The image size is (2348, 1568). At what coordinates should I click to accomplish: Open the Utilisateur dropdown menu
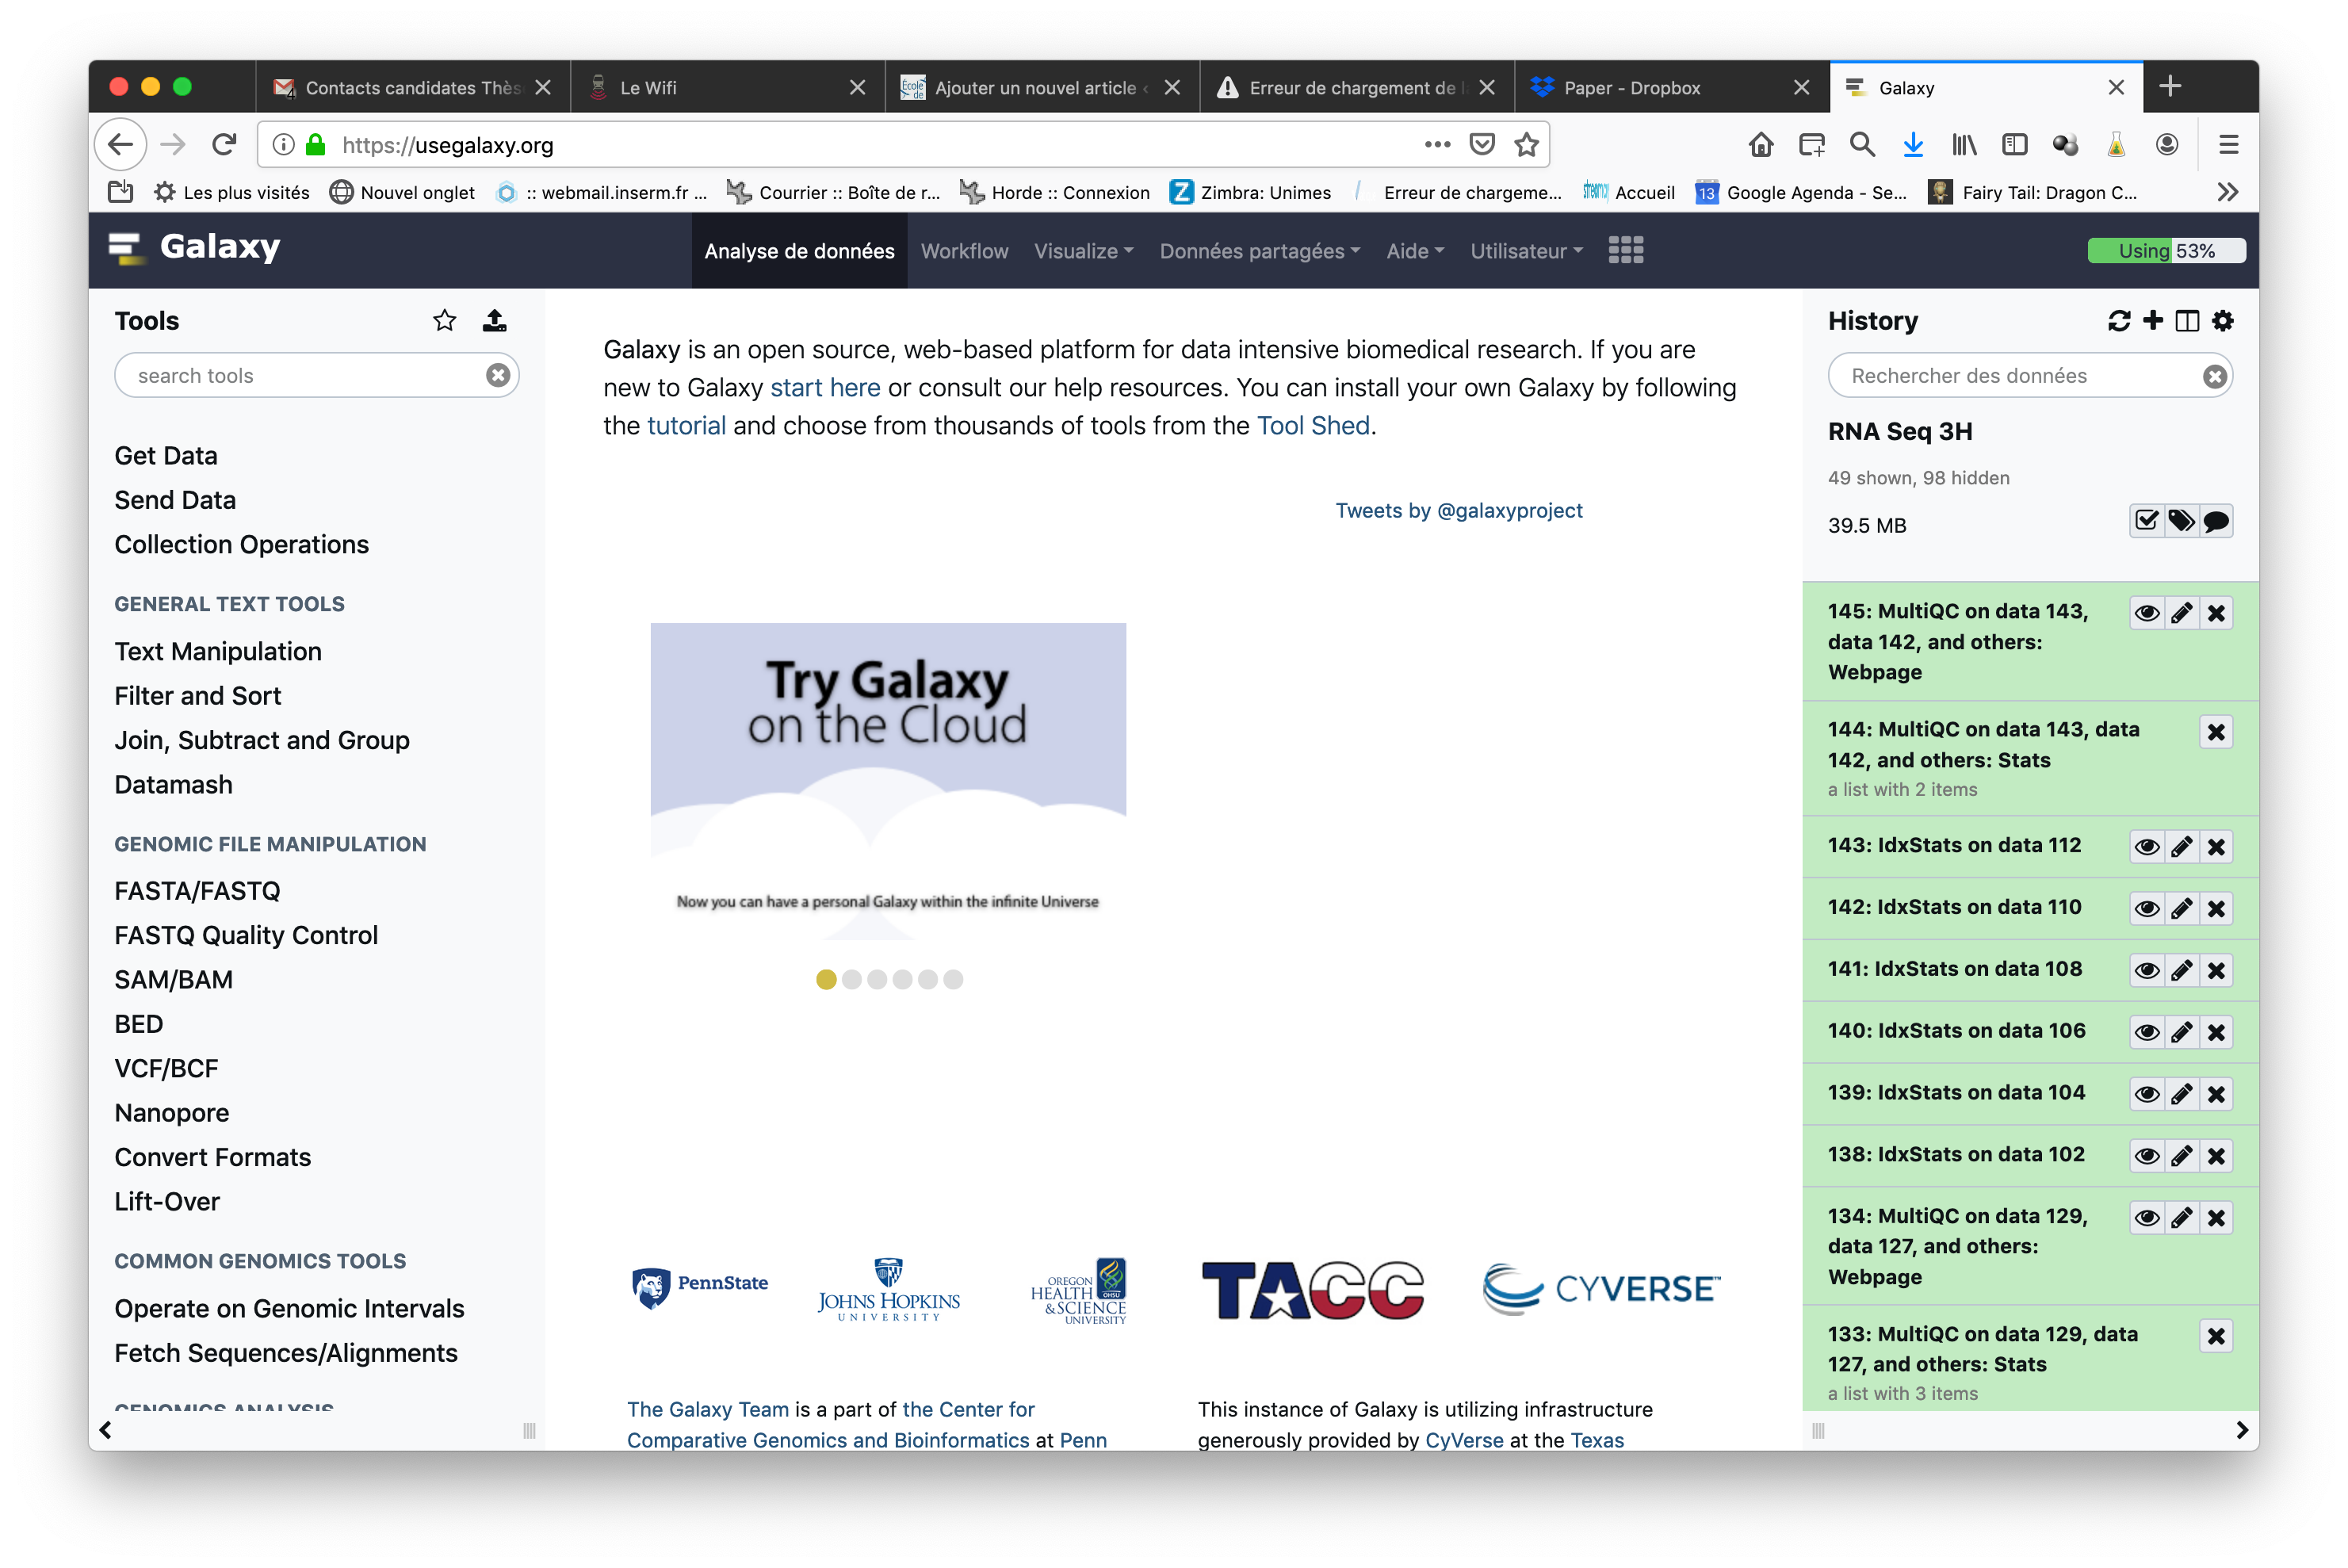[x=1526, y=251]
